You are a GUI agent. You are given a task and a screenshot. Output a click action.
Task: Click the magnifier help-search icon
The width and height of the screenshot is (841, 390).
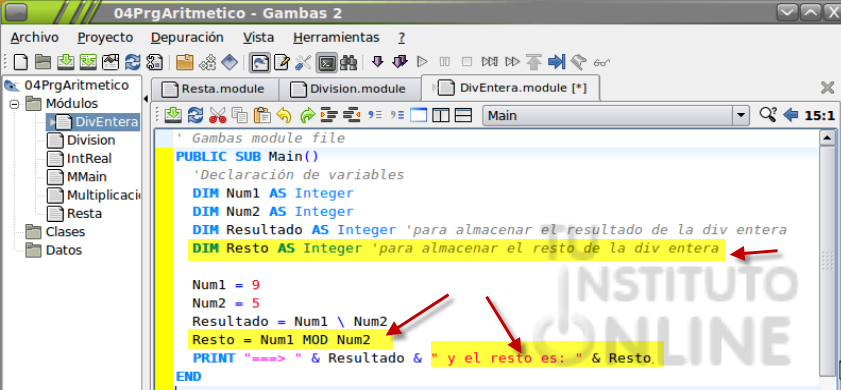point(768,115)
